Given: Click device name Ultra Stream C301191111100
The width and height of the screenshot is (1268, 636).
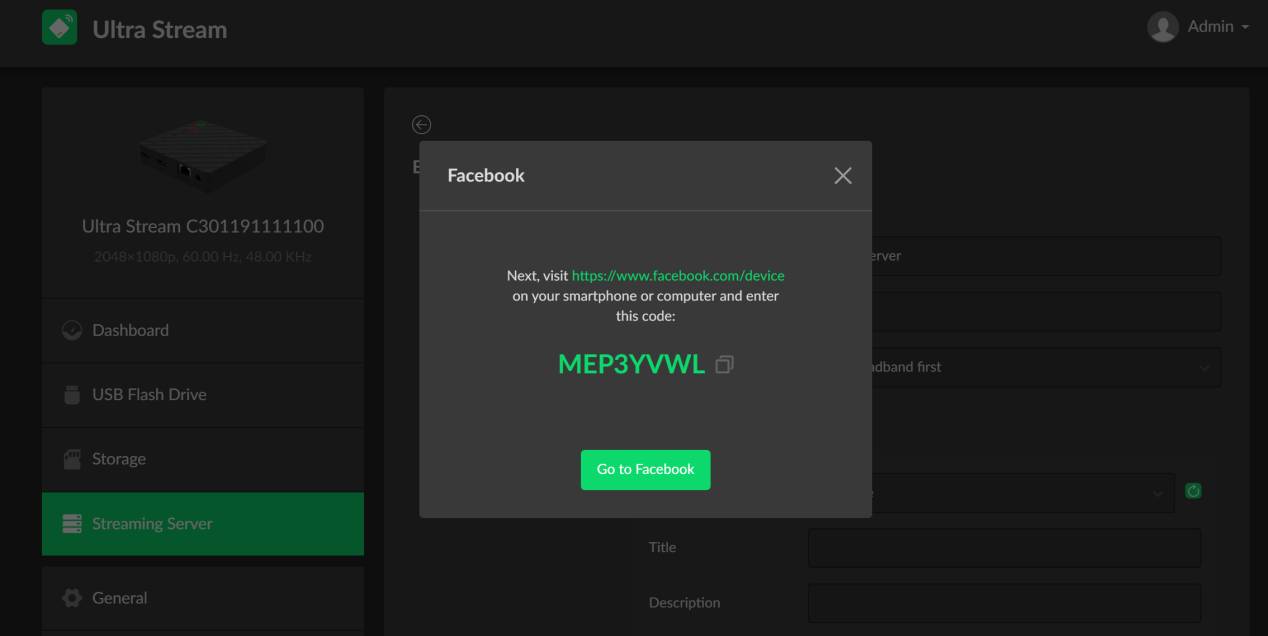Looking at the screenshot, I should (203, 226).
